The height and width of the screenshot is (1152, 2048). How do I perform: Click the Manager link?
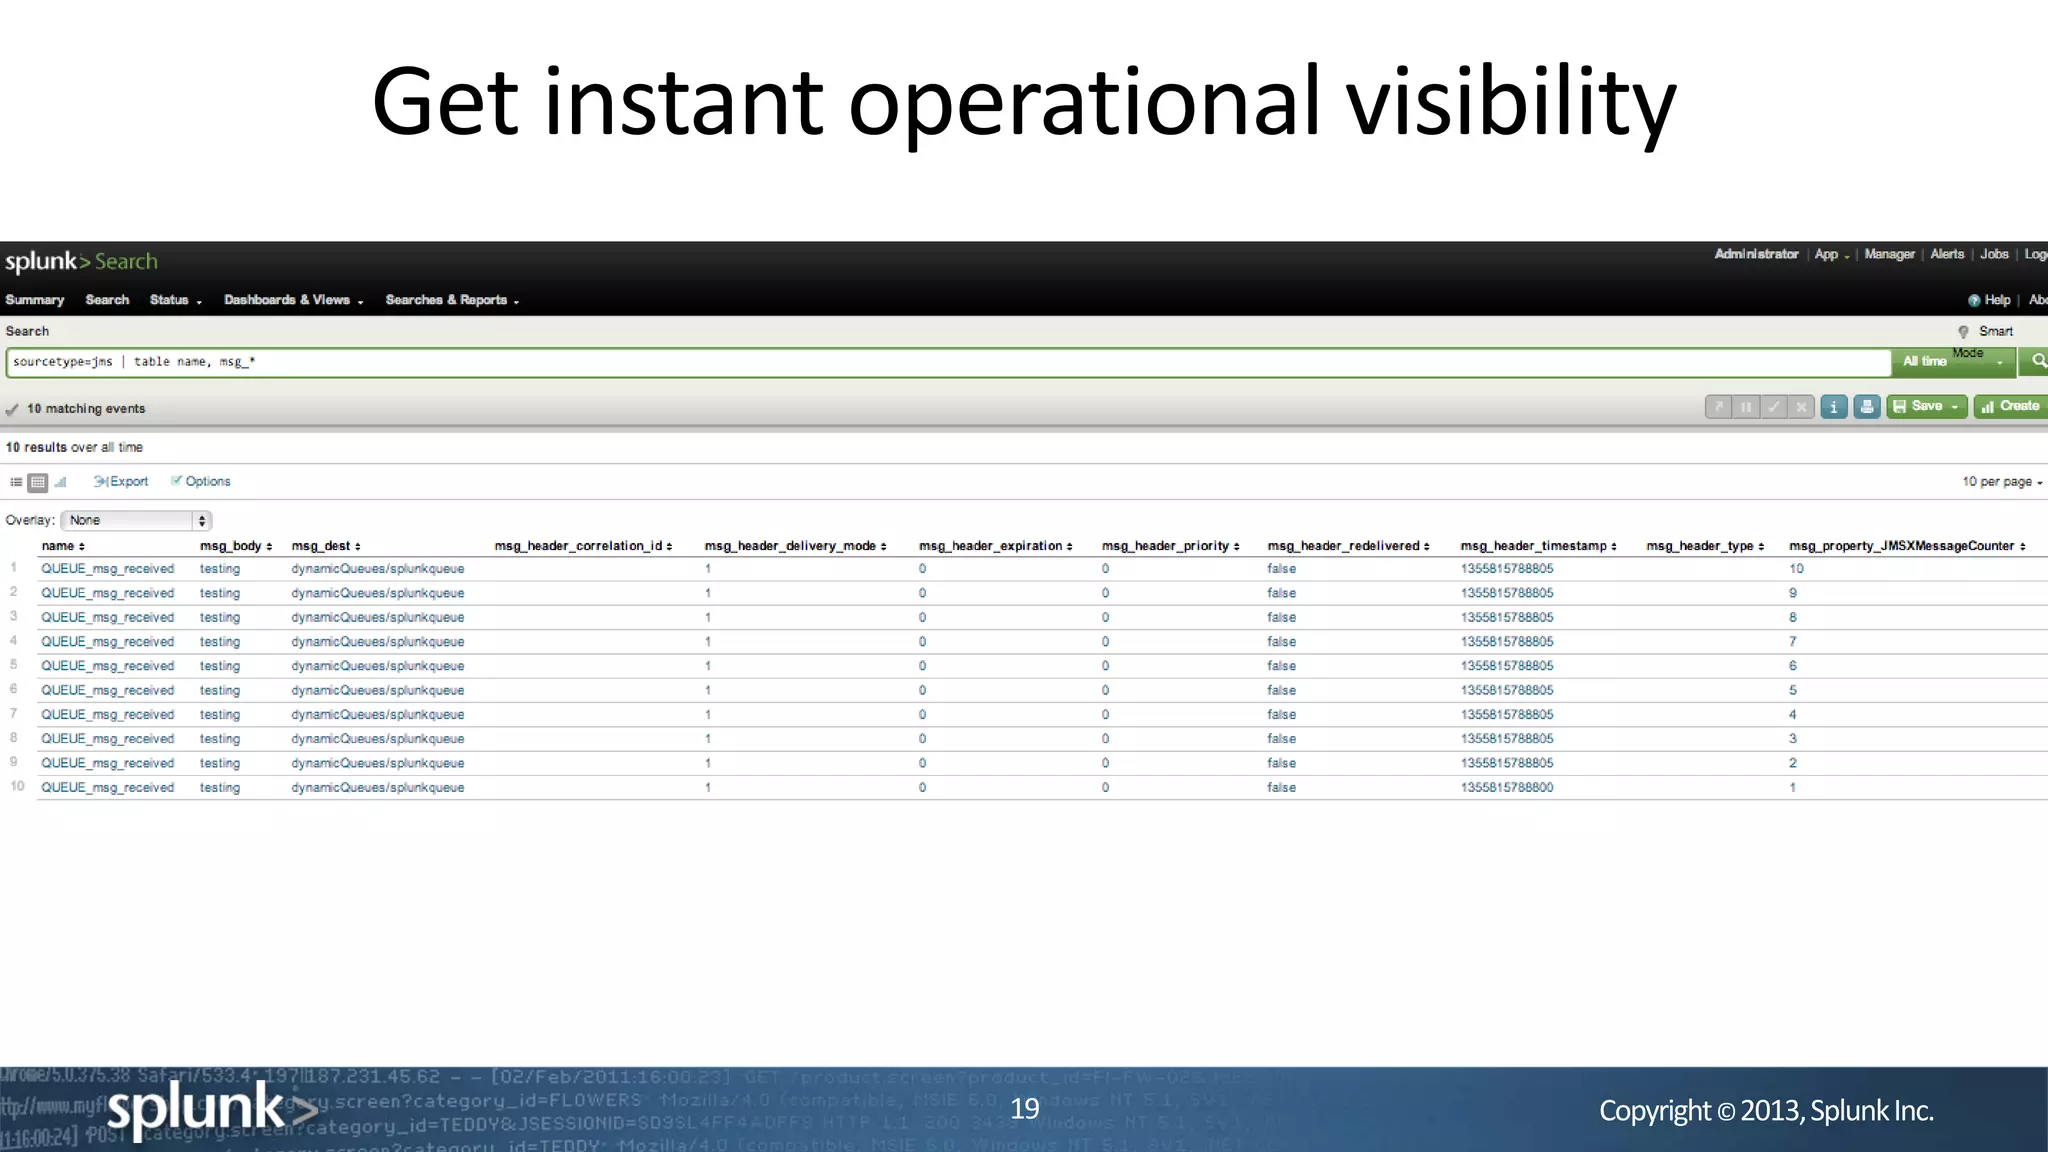pyautogui.click(x=1889, y=254)
